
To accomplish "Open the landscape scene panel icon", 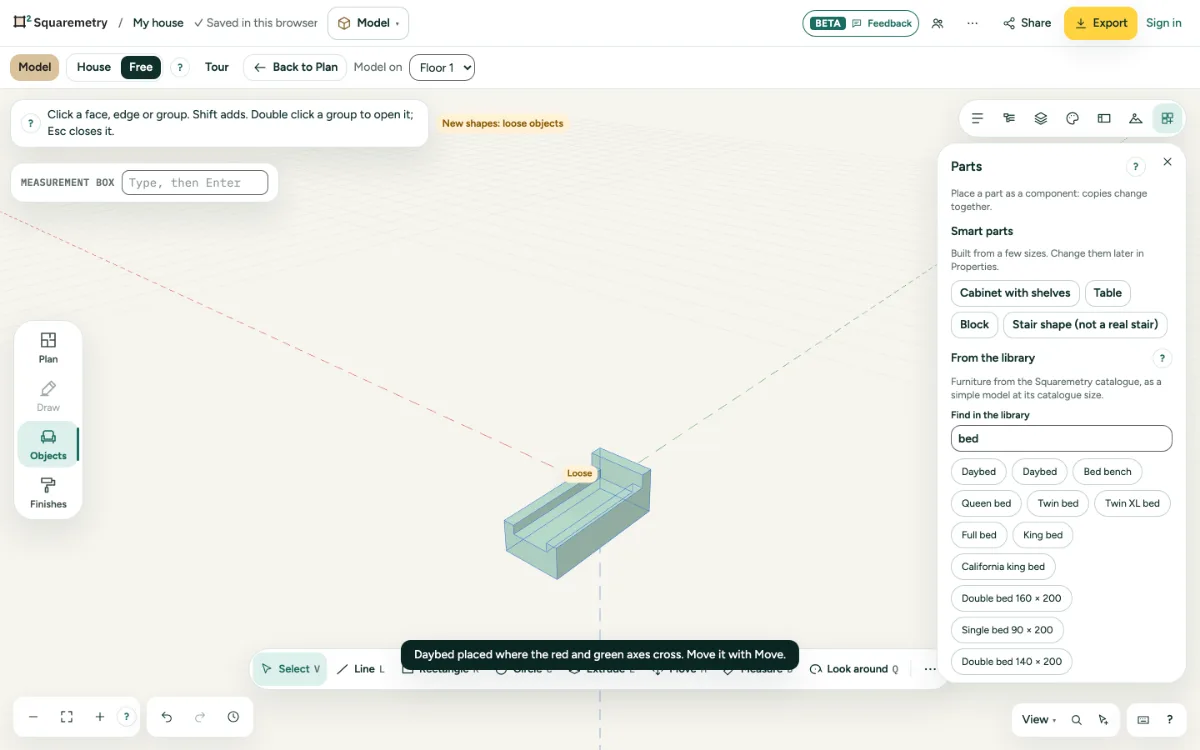I will (x=1135, y=118).
